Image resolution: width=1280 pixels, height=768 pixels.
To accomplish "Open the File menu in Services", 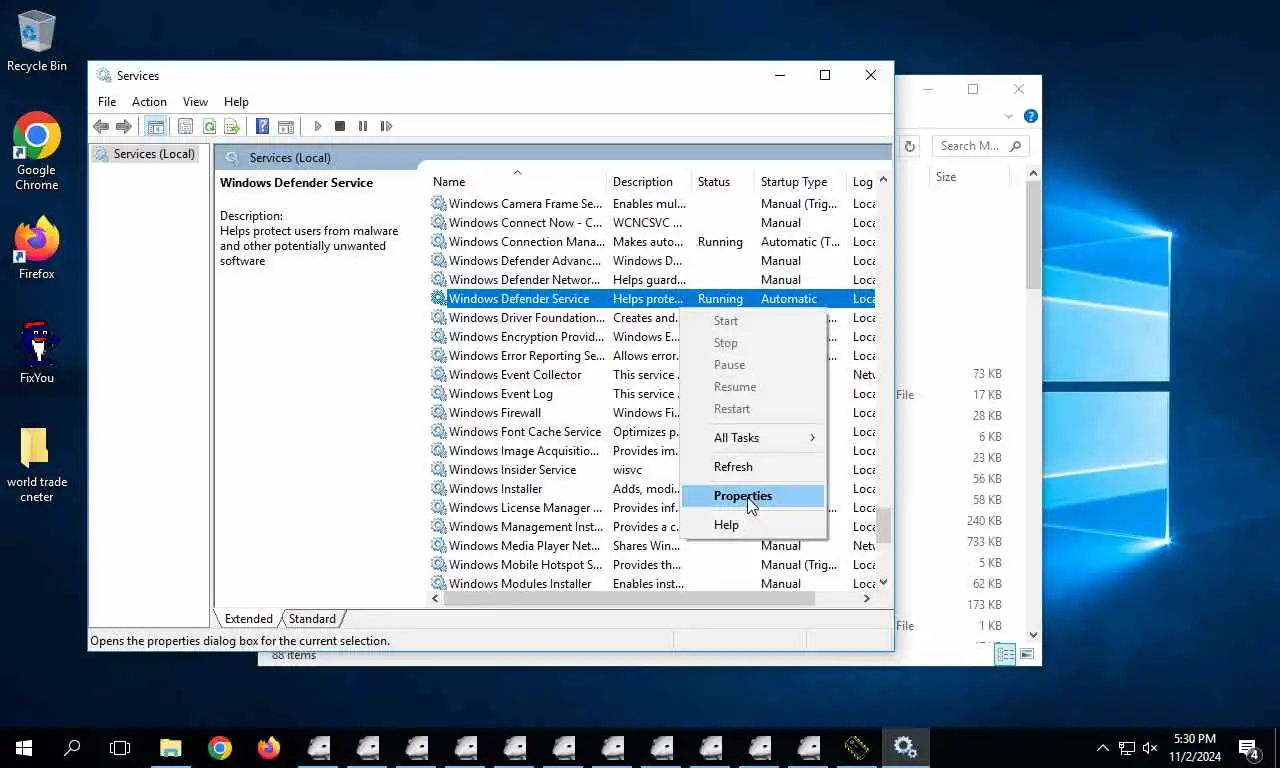I will pyautogui.click(x=107, y=102).
